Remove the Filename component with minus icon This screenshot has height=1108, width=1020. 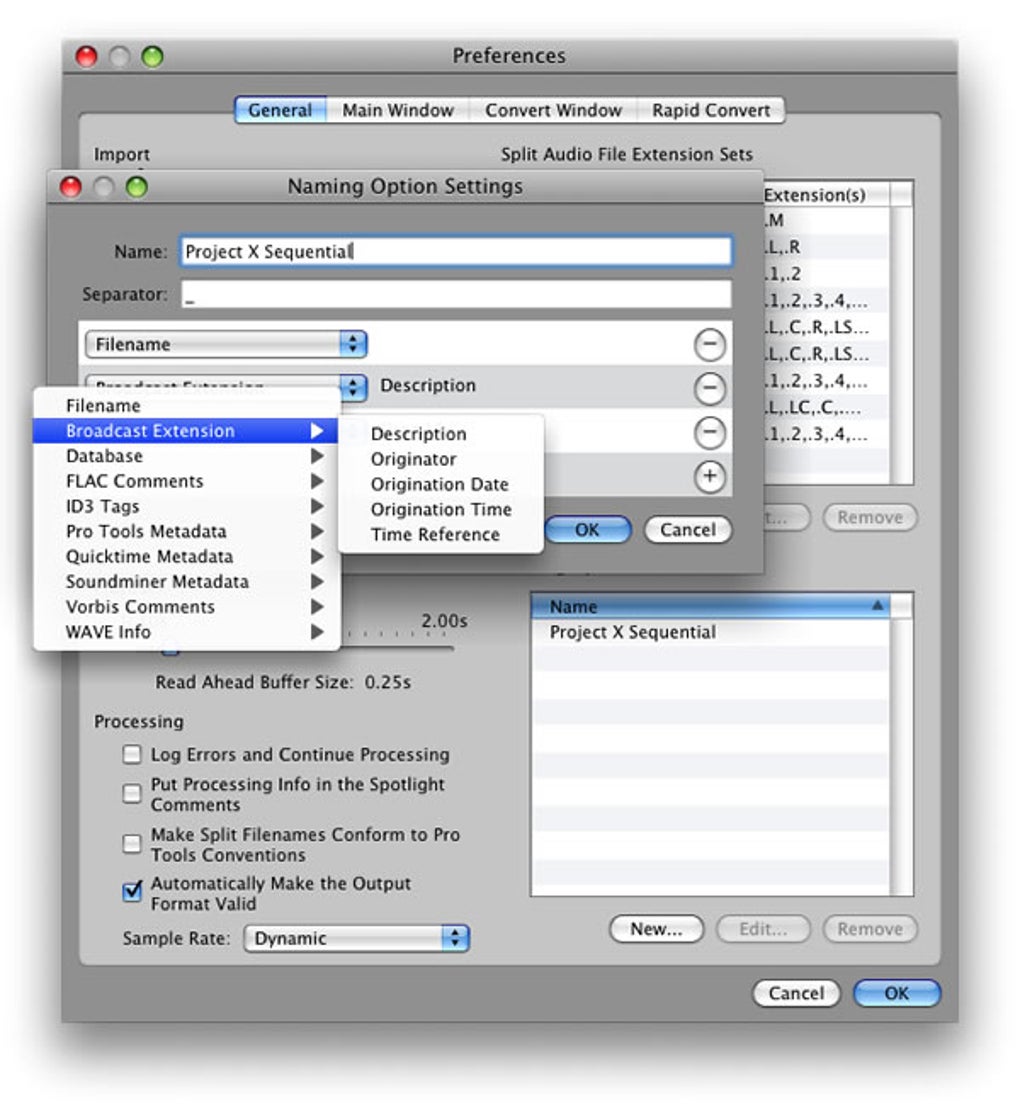[709, 343]
